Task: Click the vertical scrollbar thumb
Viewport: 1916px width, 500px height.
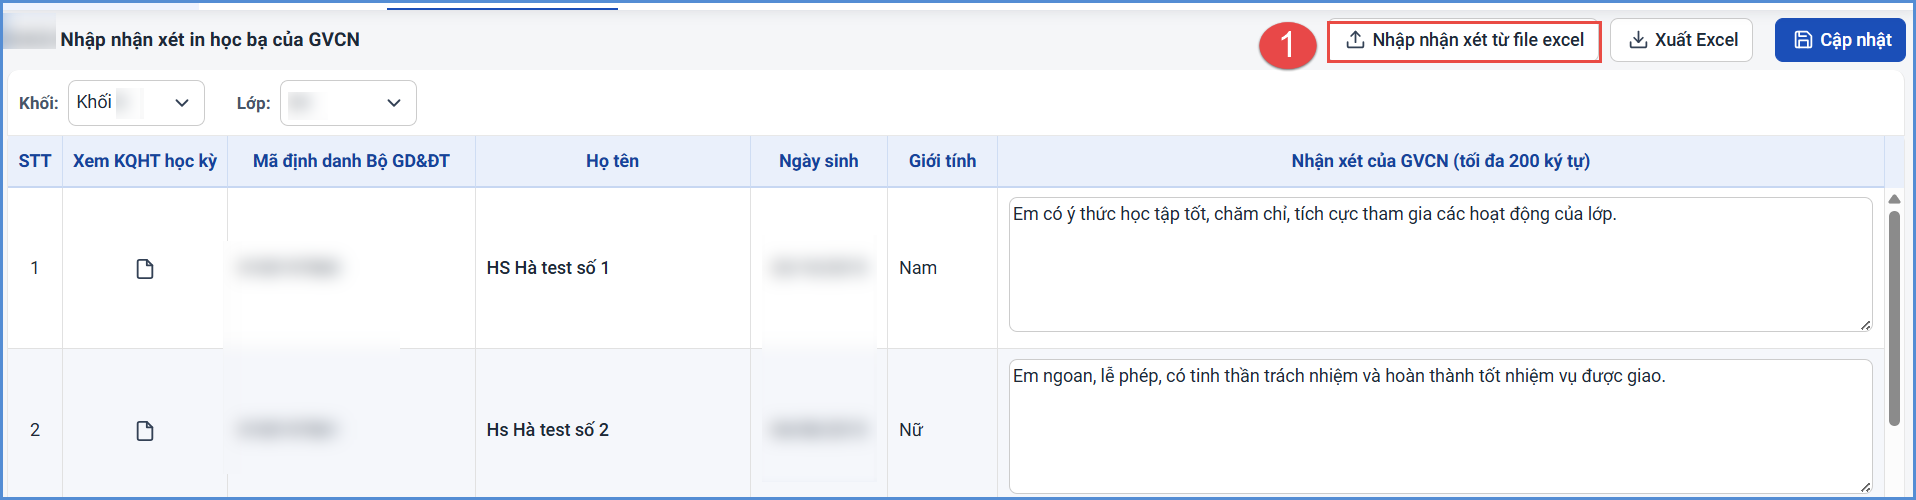Action: [1894, 318]
